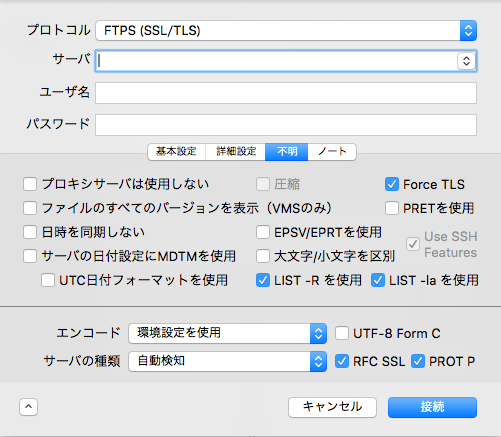Check プロキシサーバは使用しない option

click(x=30, y=184)
